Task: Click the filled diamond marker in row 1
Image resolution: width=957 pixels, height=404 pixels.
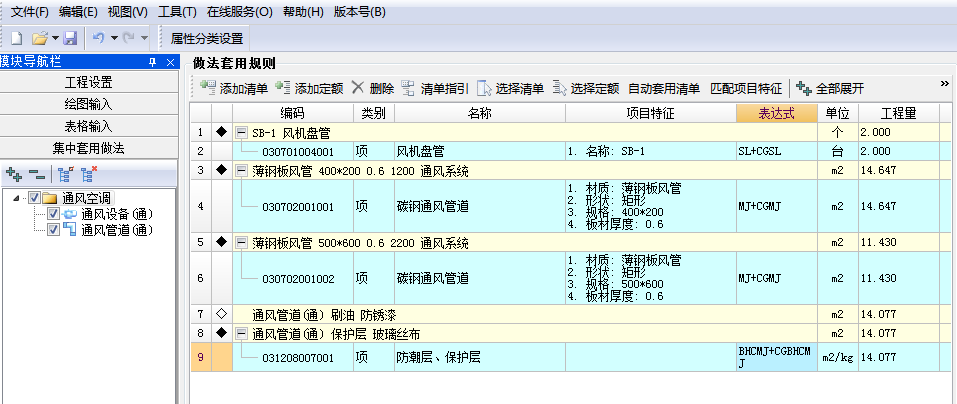Action: pos(222,131)
